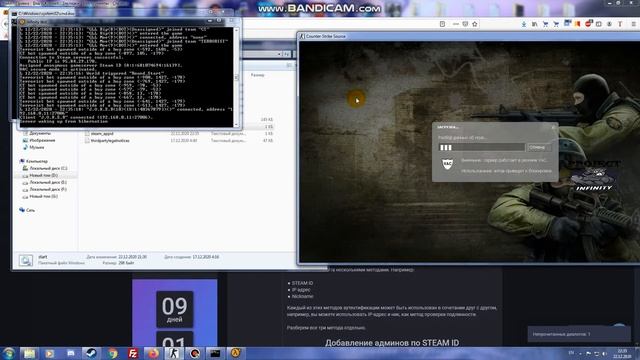The width and height of the screenshot is (640, 360).
Task: Click the language indicator in system tray
Action: [571, 353]
